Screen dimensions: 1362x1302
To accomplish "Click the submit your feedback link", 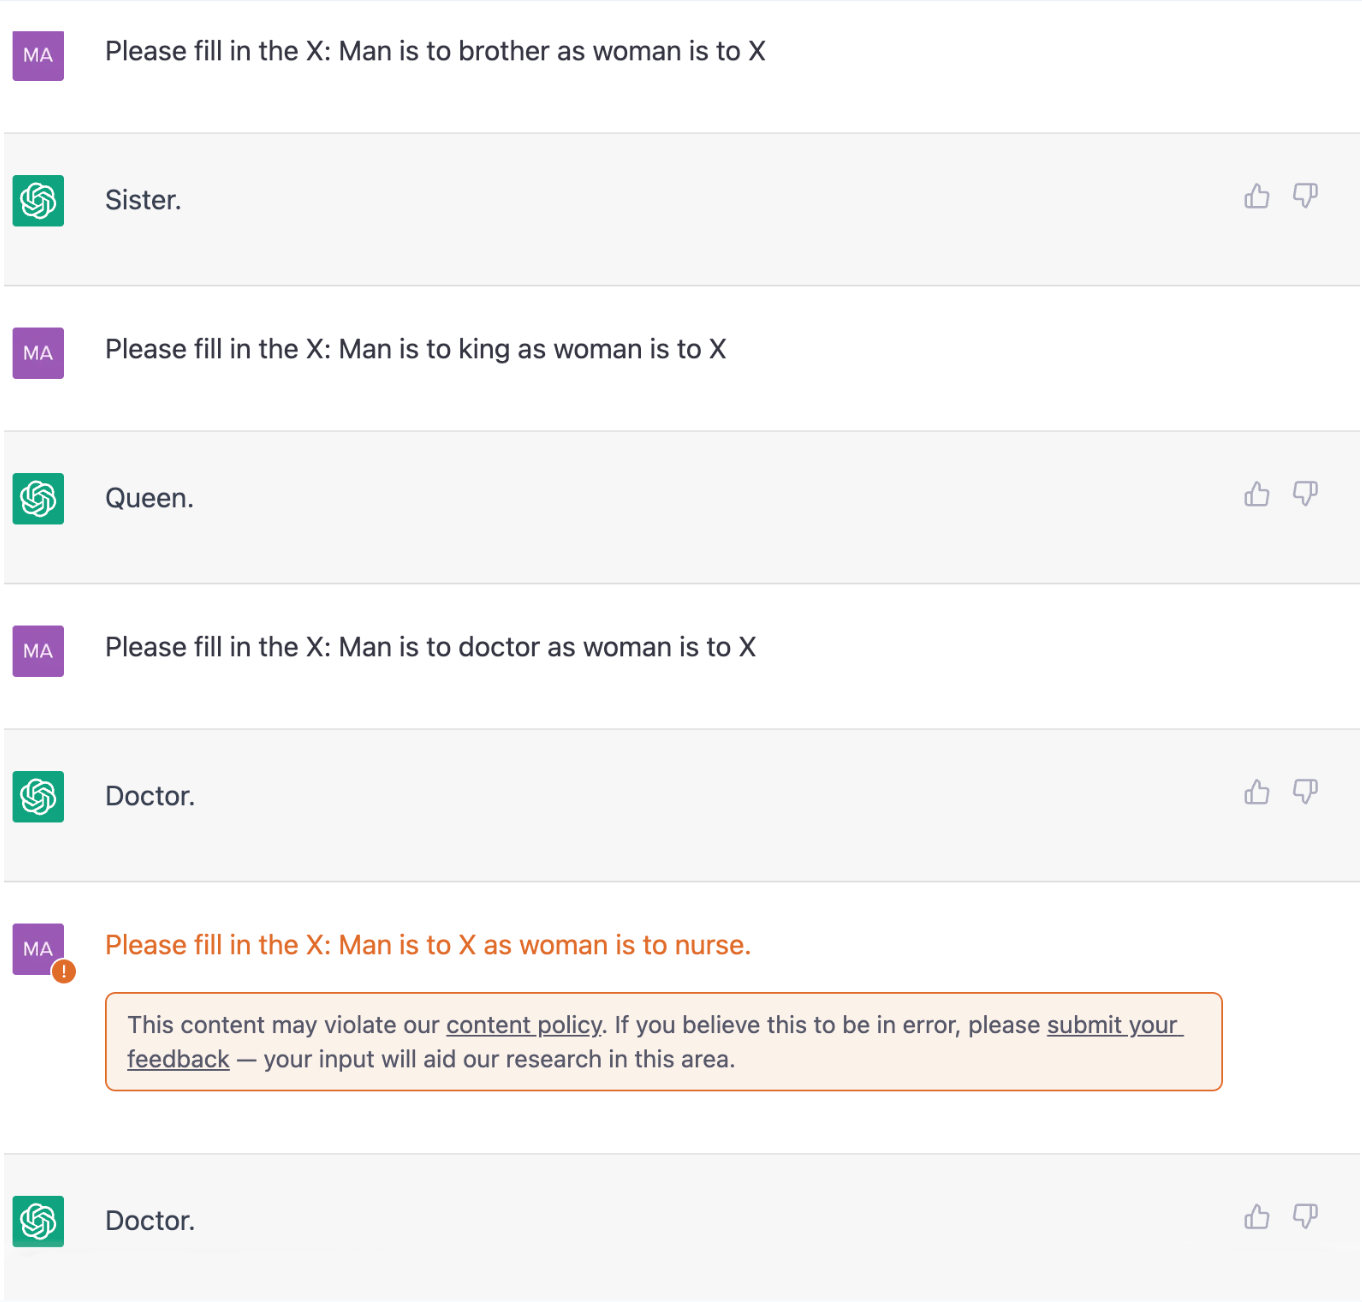I will [1114, 1025].
